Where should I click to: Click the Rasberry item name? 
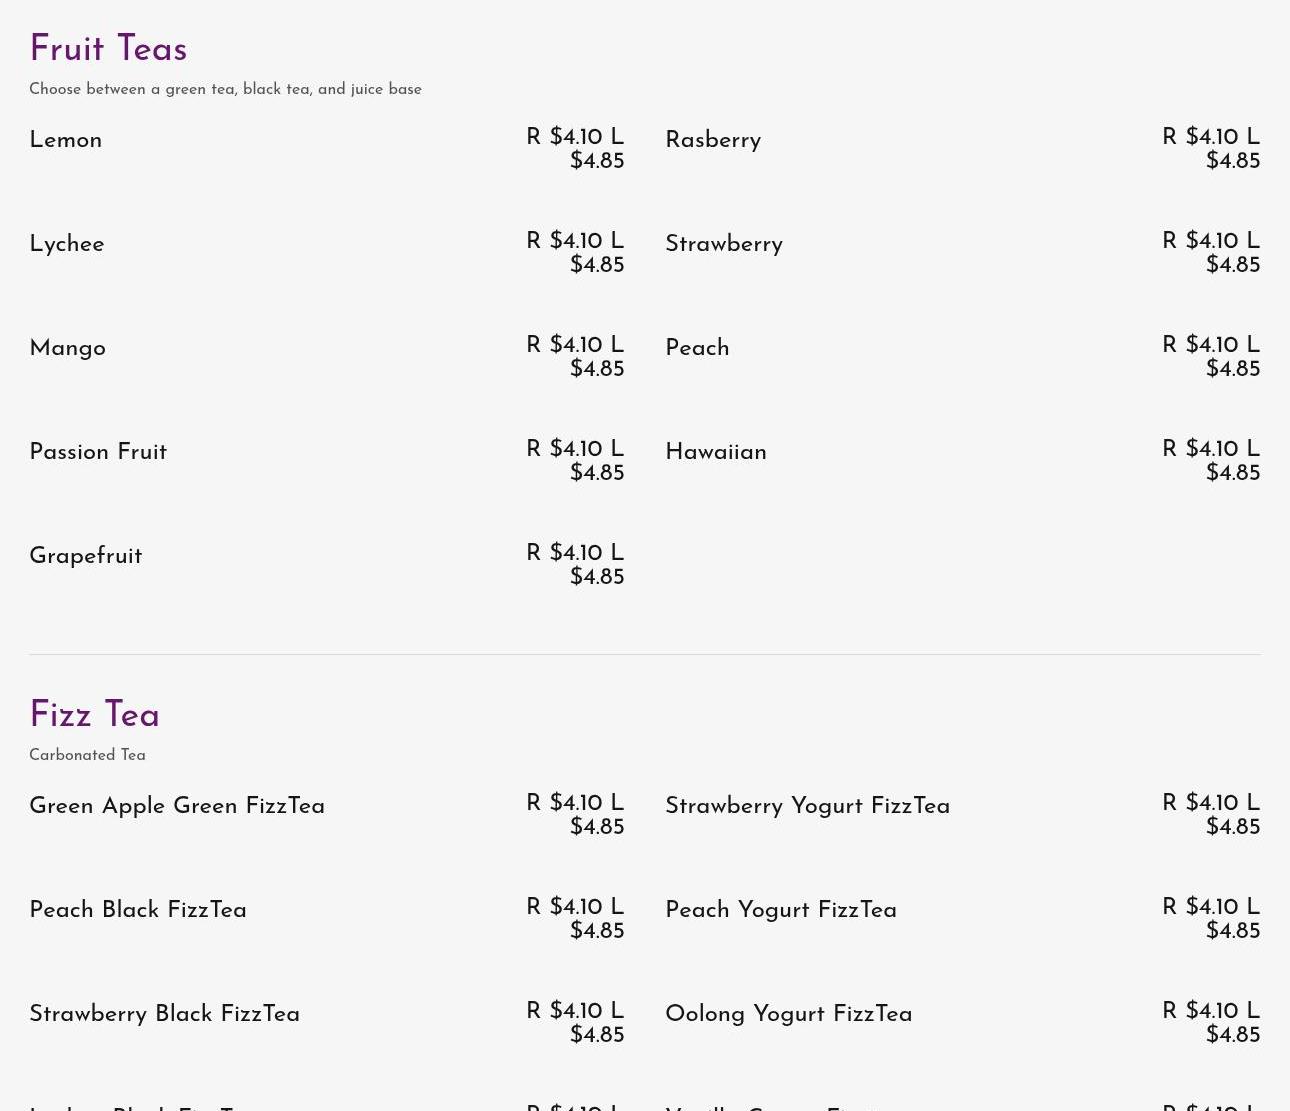tap(713, 140)
